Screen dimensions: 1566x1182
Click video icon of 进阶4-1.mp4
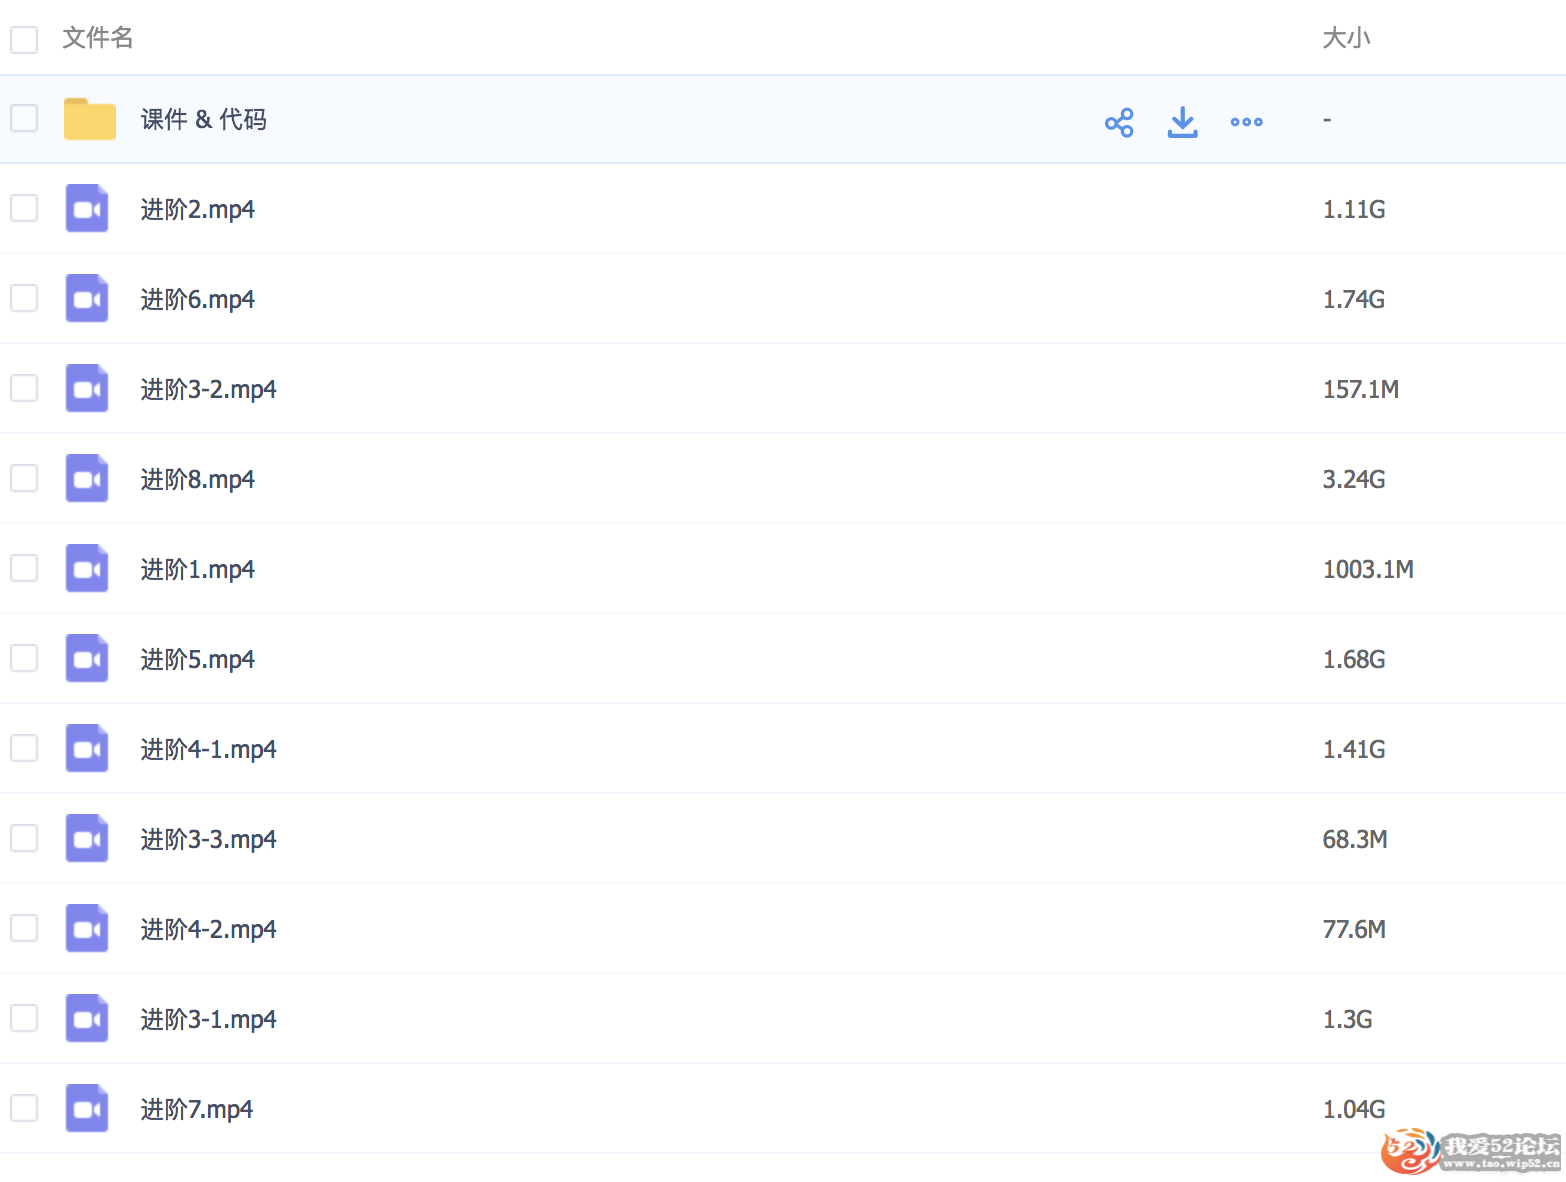87,748
